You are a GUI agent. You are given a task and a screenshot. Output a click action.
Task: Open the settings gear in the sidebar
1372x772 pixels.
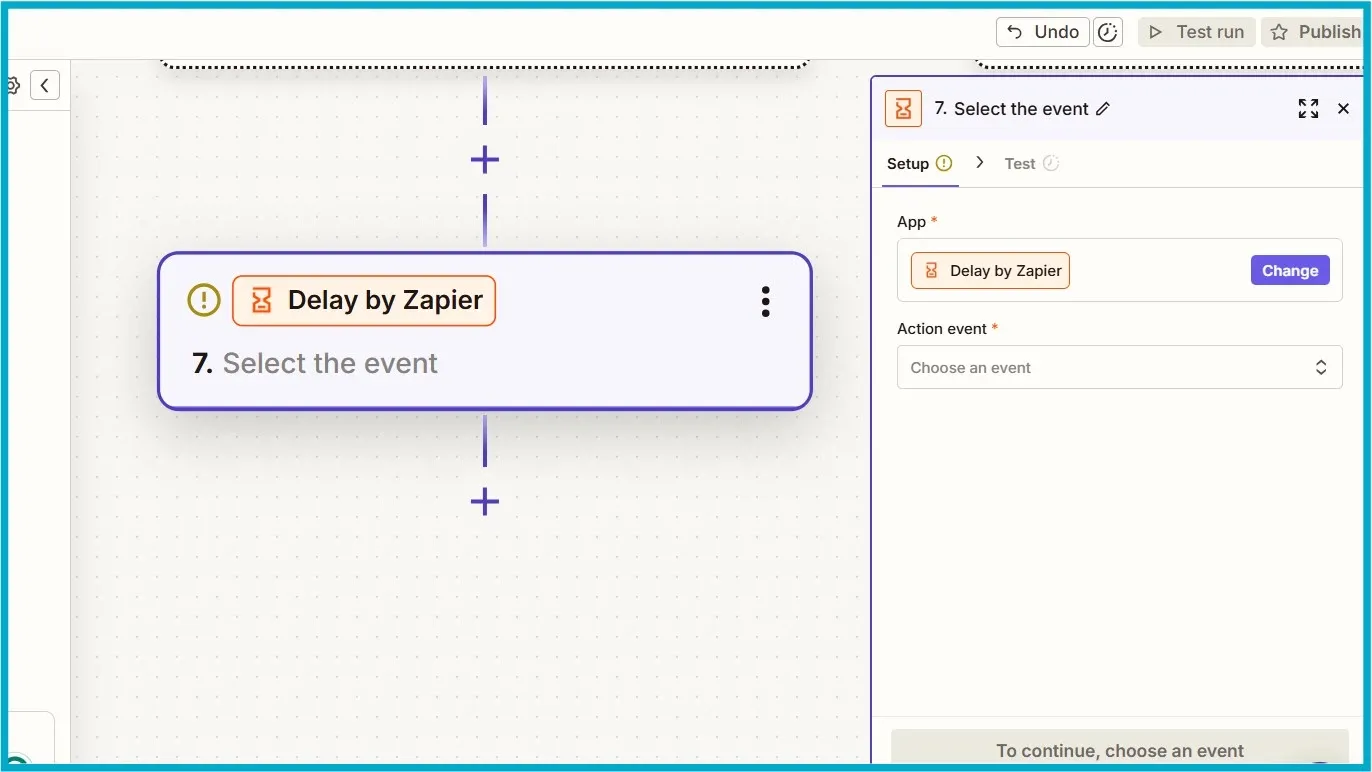13,84
